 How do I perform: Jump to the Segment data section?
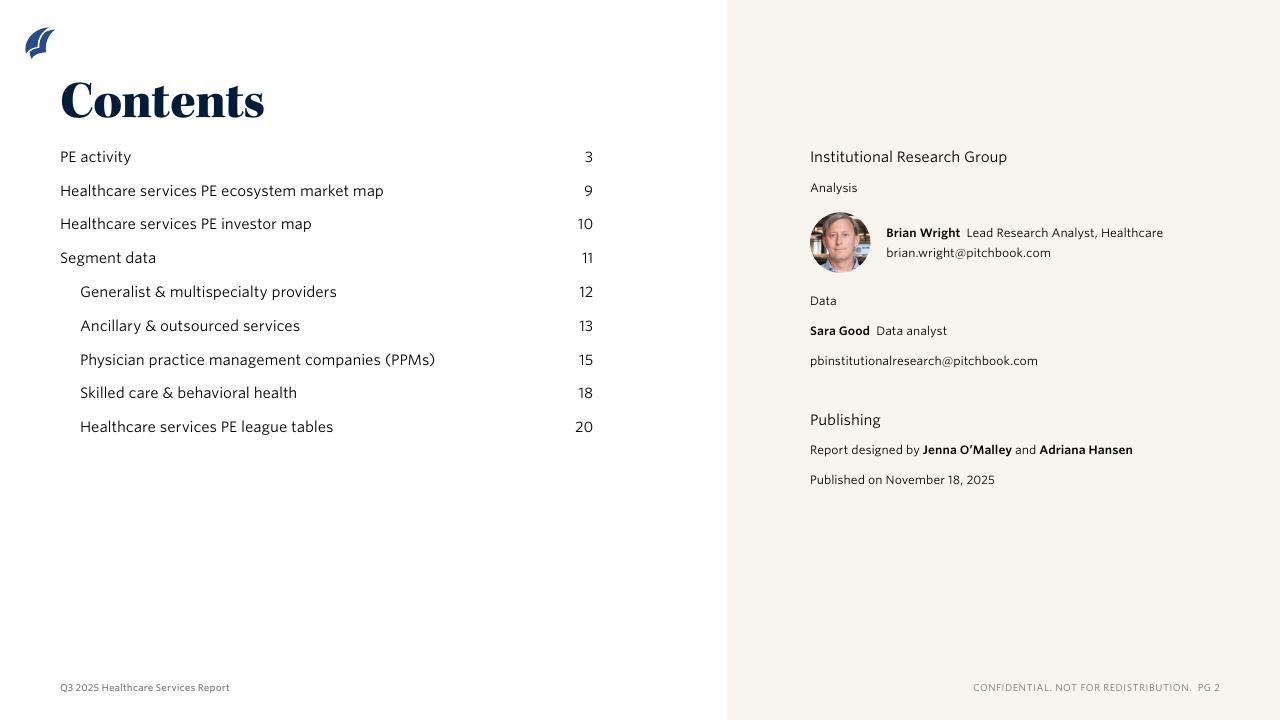tap(108, 258)
